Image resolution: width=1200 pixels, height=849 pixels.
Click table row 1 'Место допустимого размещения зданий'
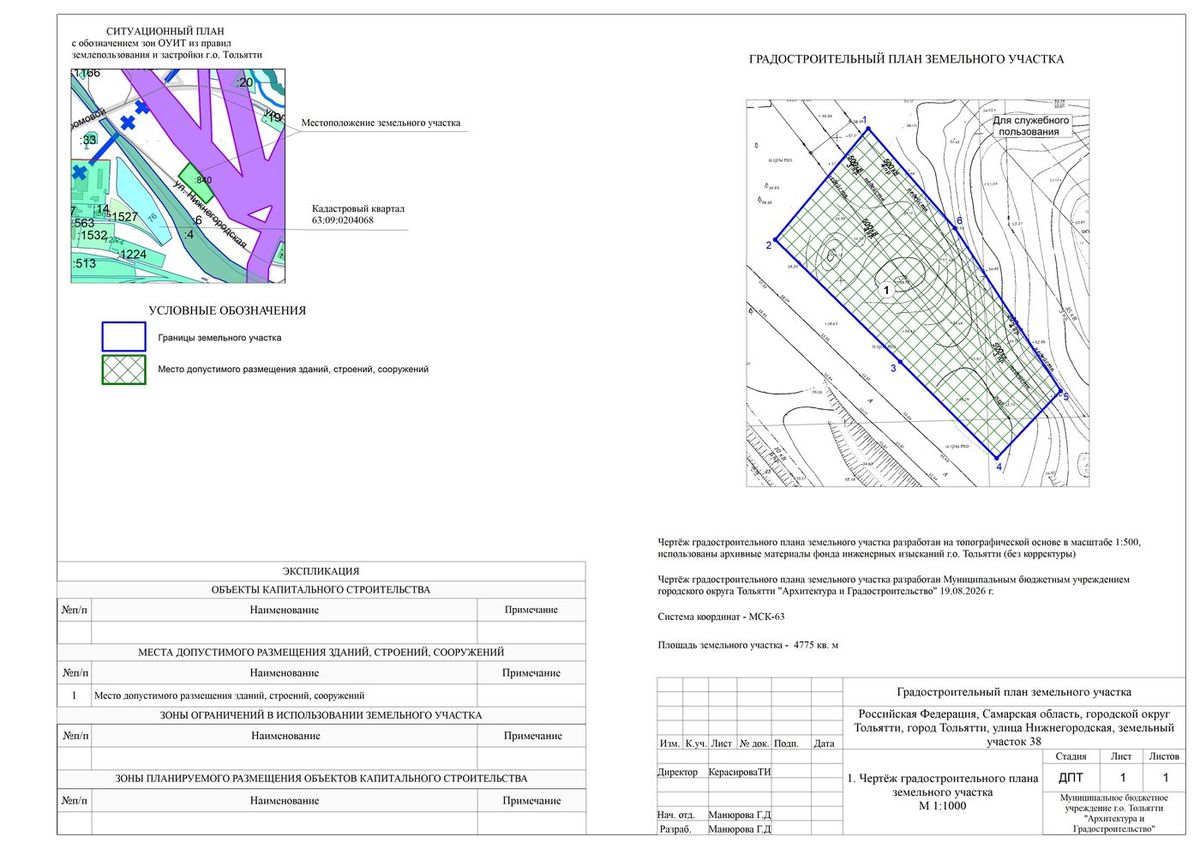321,696
